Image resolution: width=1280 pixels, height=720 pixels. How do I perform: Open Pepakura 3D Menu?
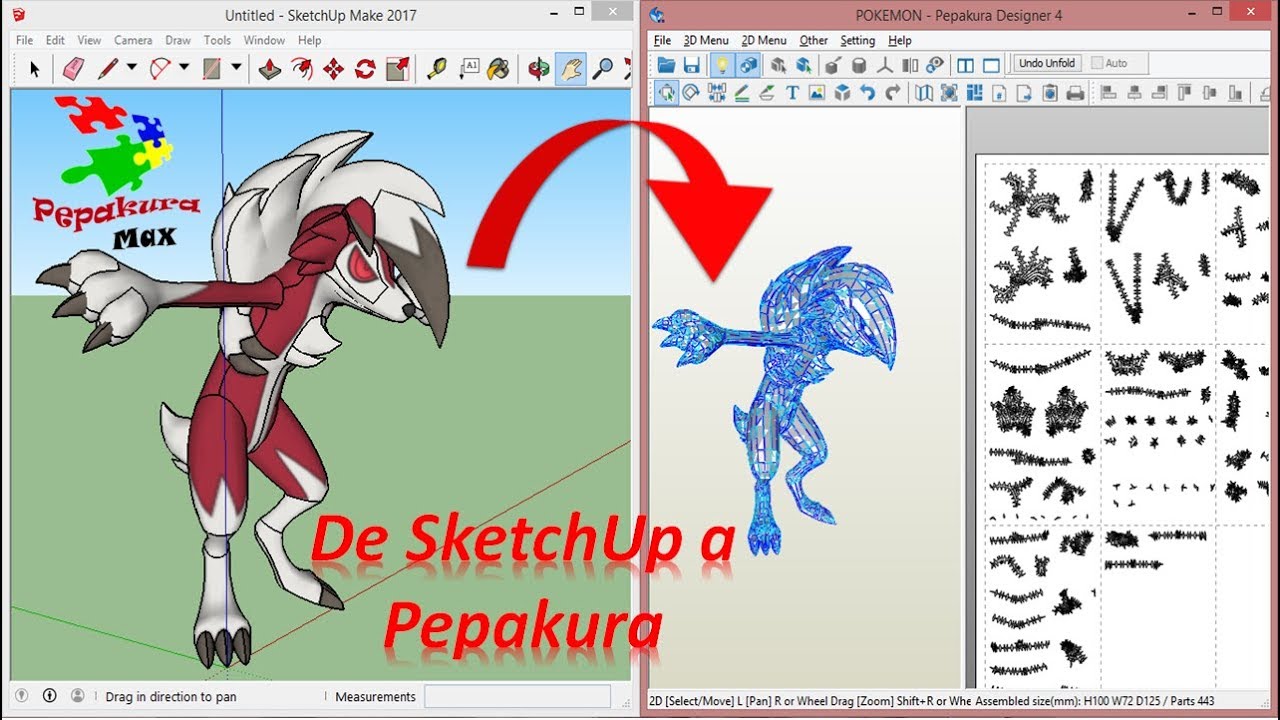click(706, 40)
